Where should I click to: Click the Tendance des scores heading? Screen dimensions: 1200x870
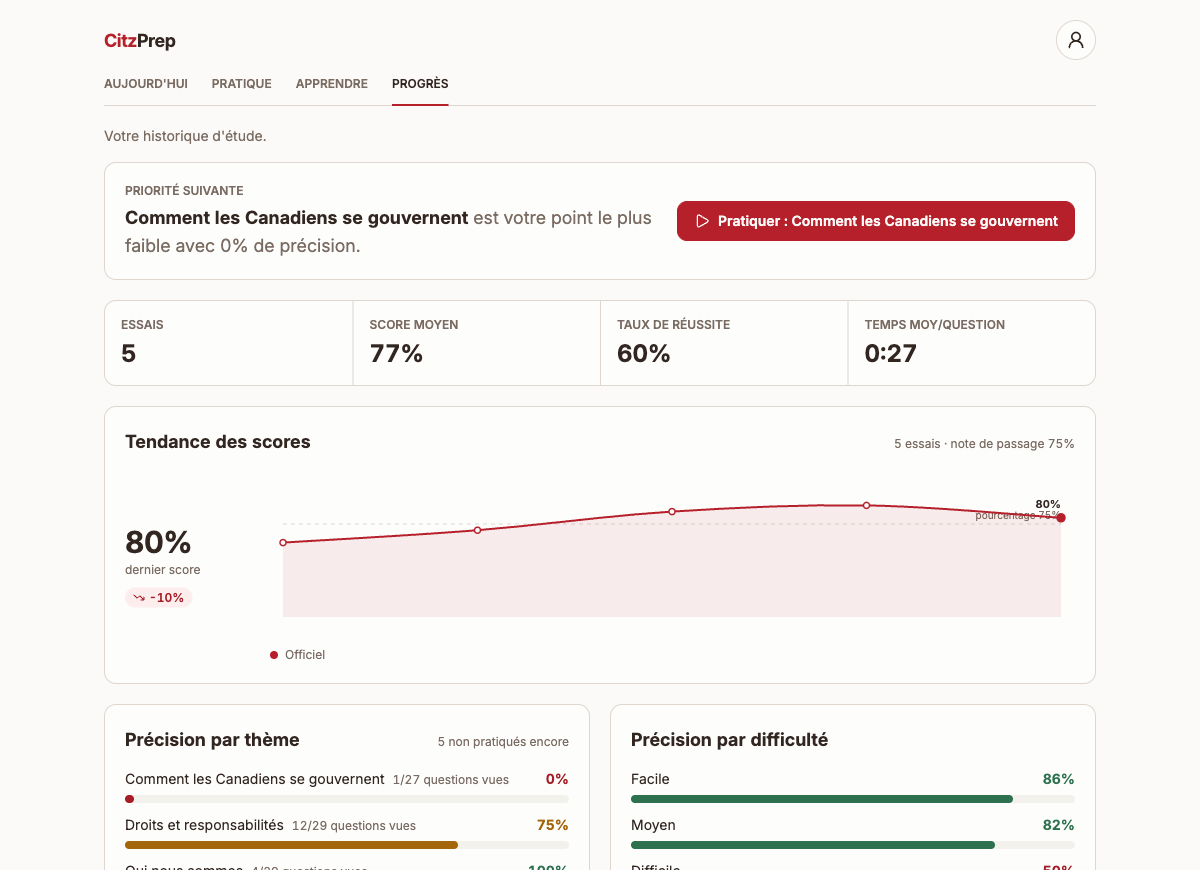coord(218,442)
